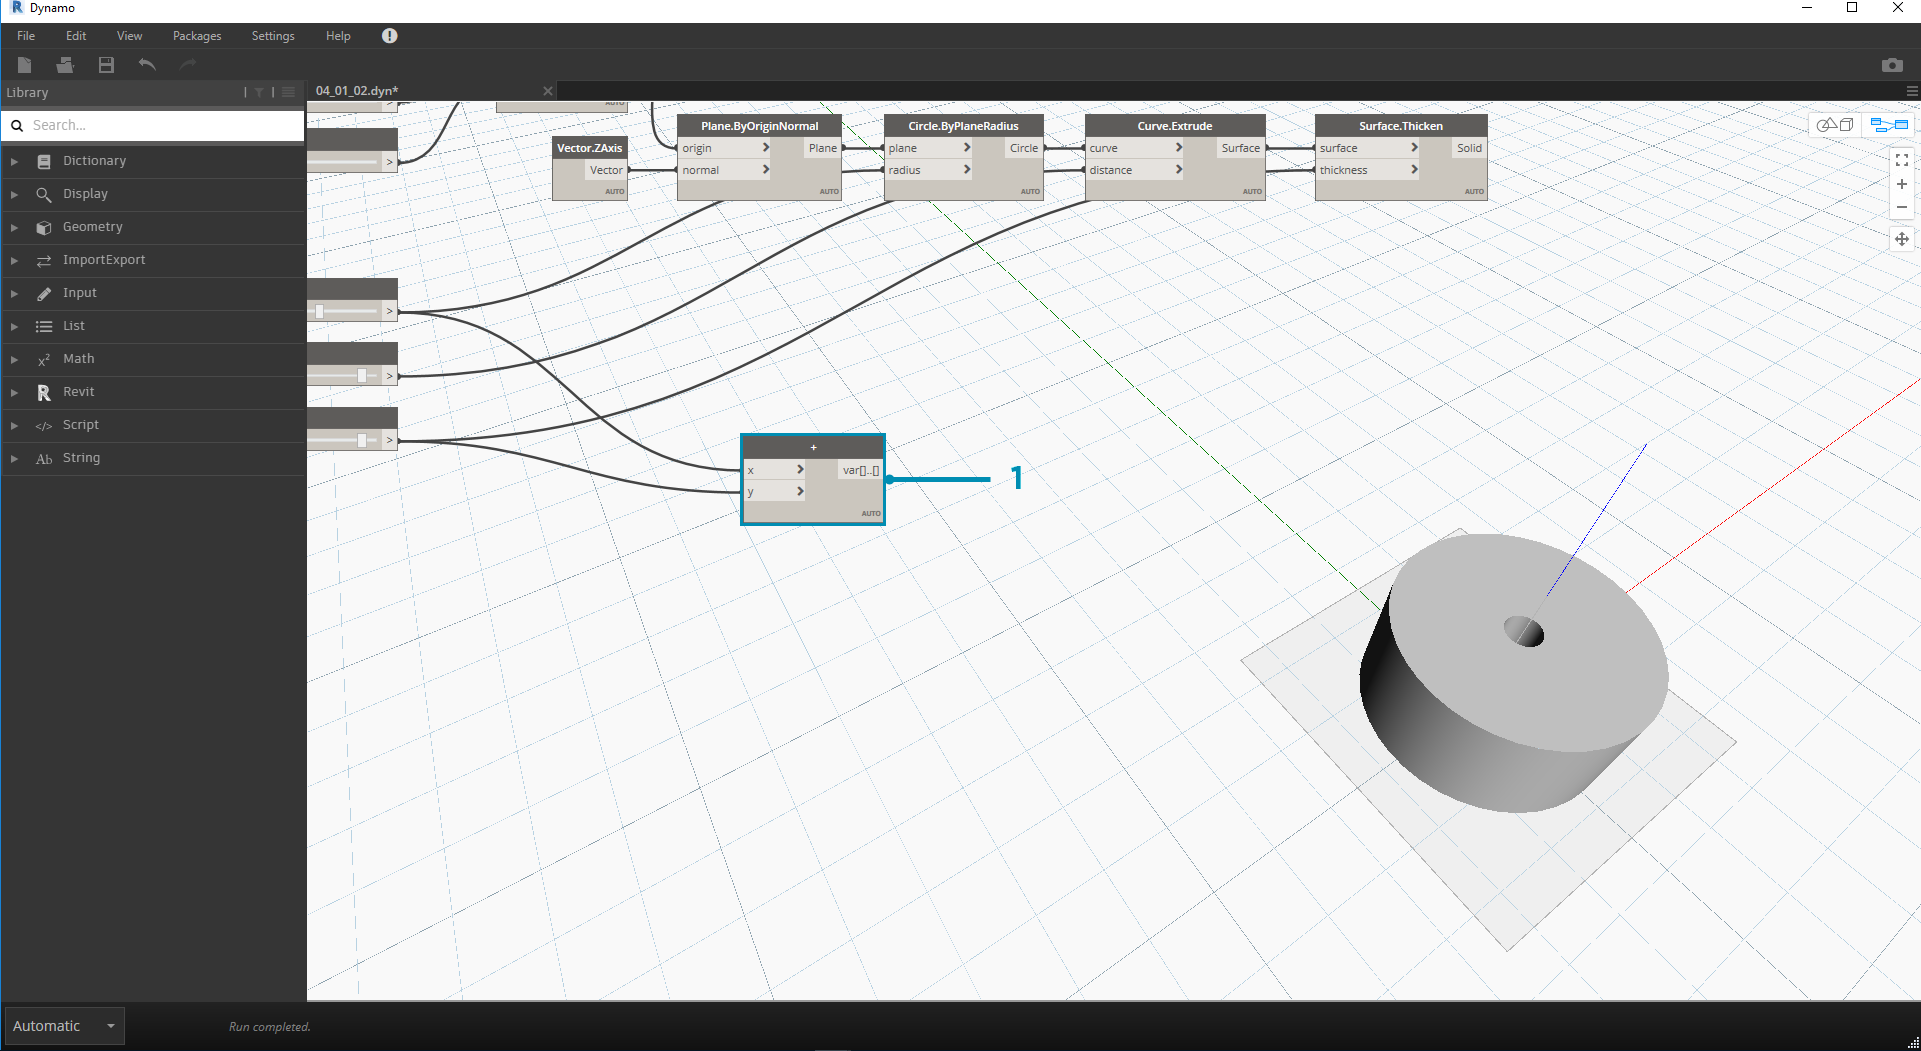This screenshot has height=1051, width=1921.
Task: Expand the Math library category
Action: tap(78, 359)
